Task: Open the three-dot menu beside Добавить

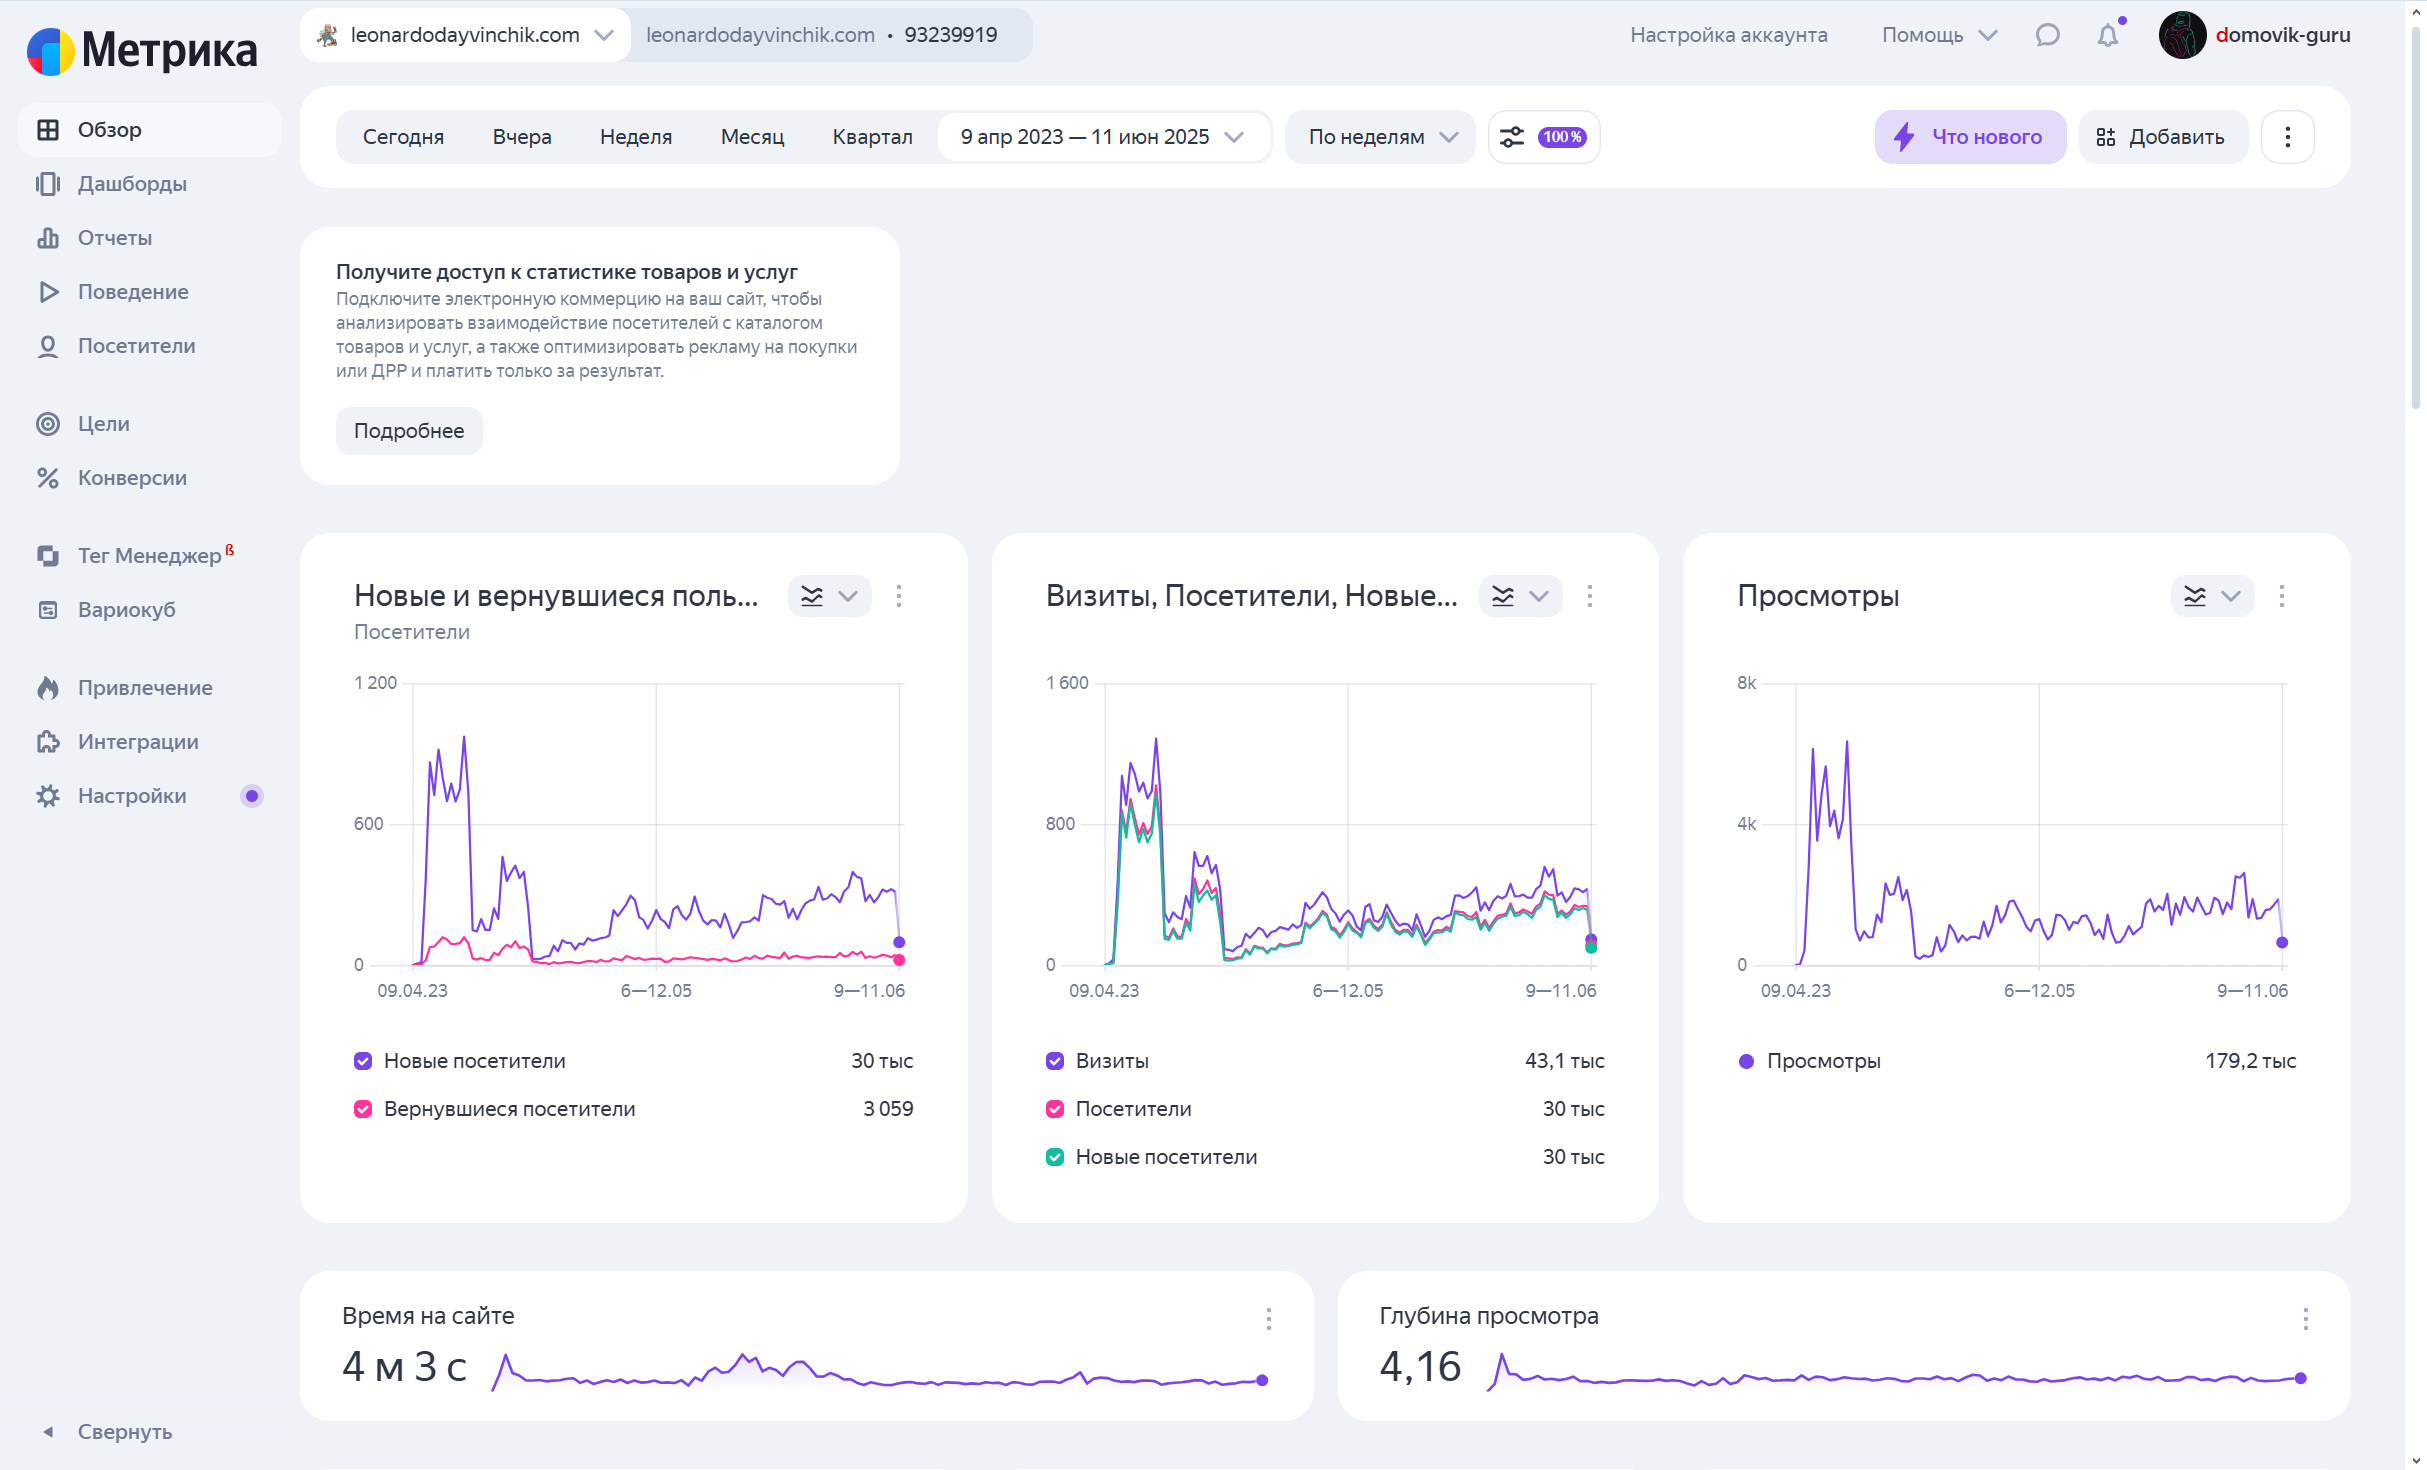Action: [x=2287, y=137]
